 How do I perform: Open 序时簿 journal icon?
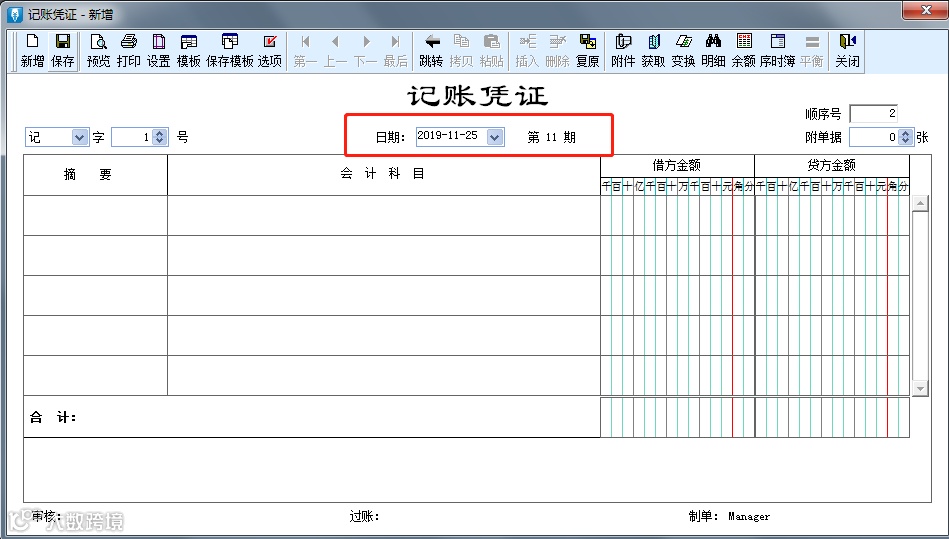coord(778,51)
